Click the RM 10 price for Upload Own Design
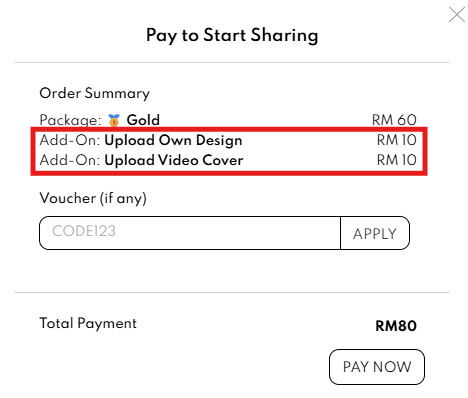468x398 pixels. point(397,140)
